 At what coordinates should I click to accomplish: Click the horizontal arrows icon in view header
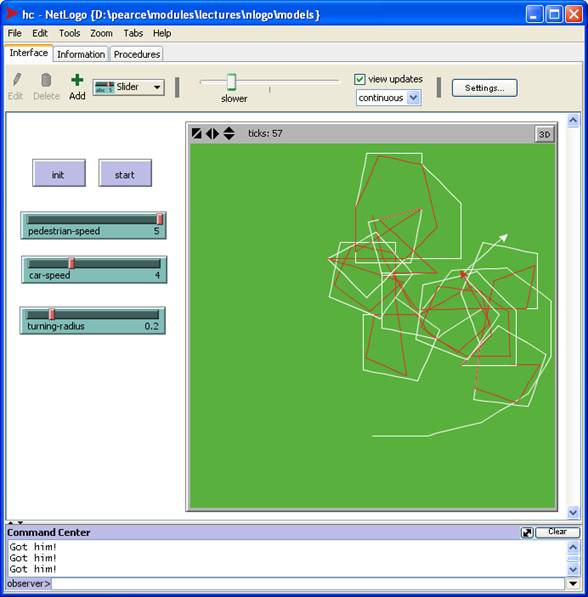pyautogui.click(x=212, y=133)
